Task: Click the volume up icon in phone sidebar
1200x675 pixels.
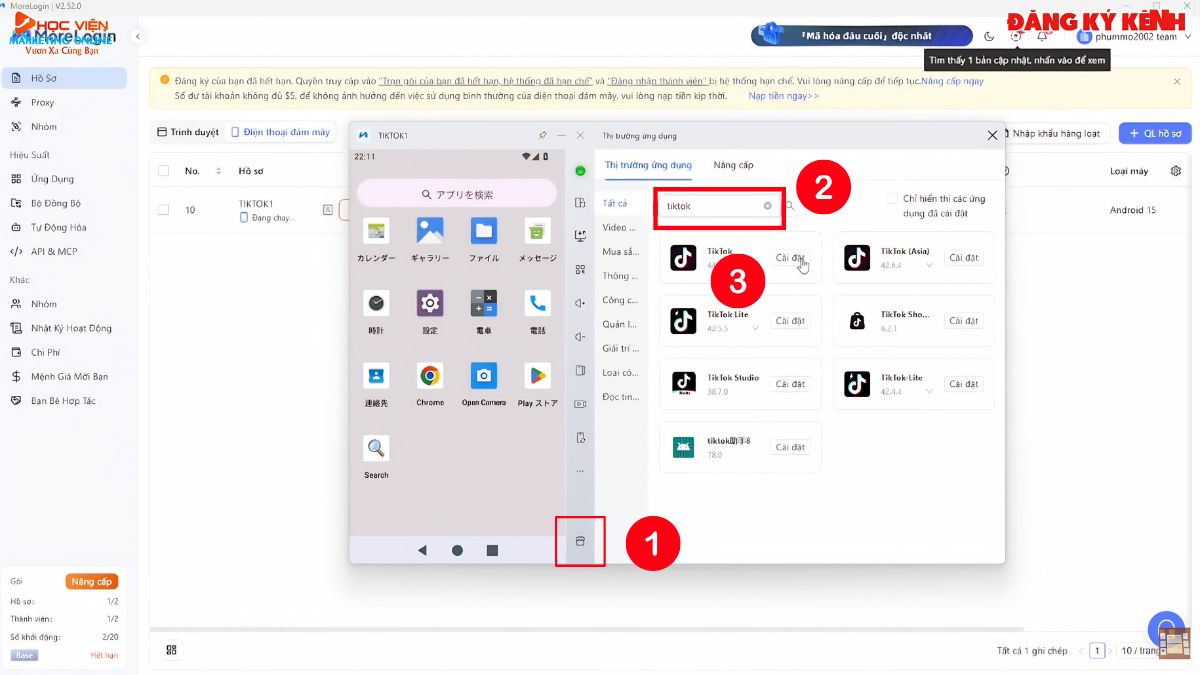Action: tap(580, 303)
